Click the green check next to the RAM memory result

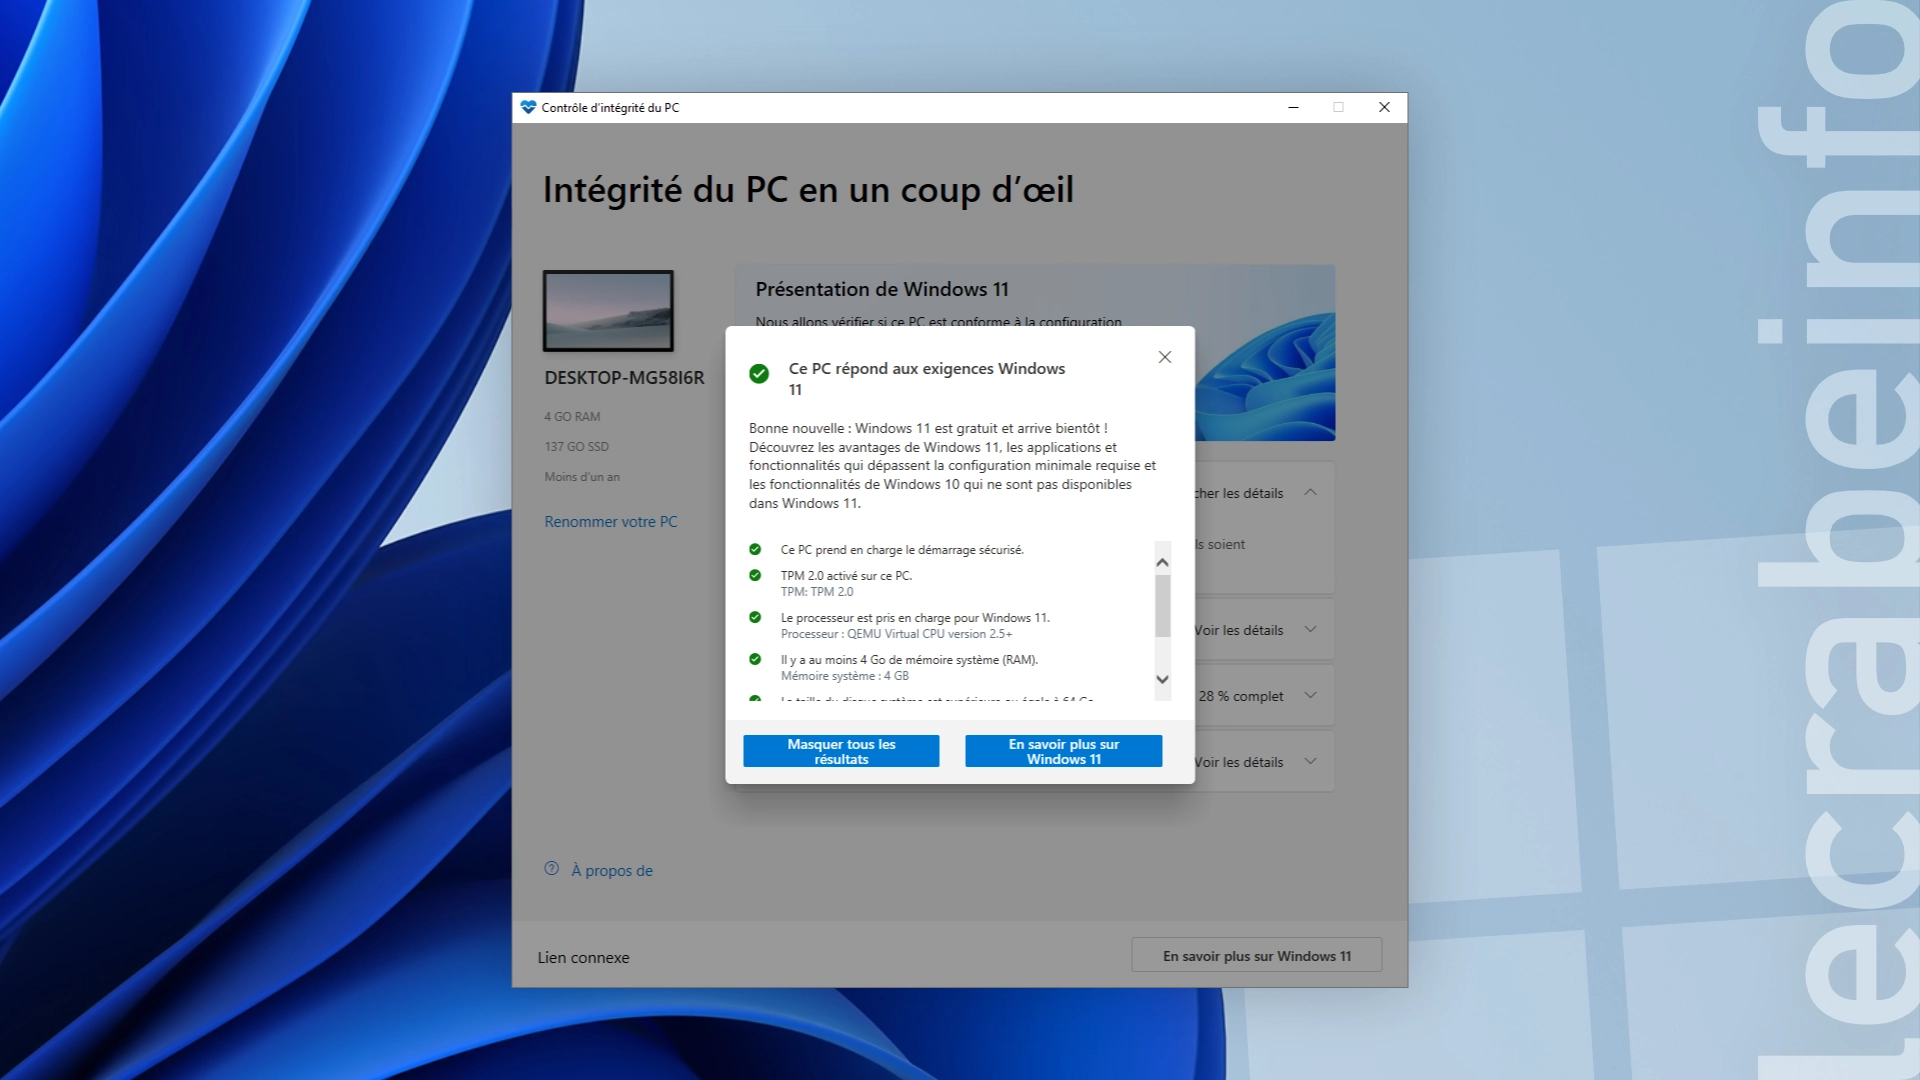click(755, 659)
